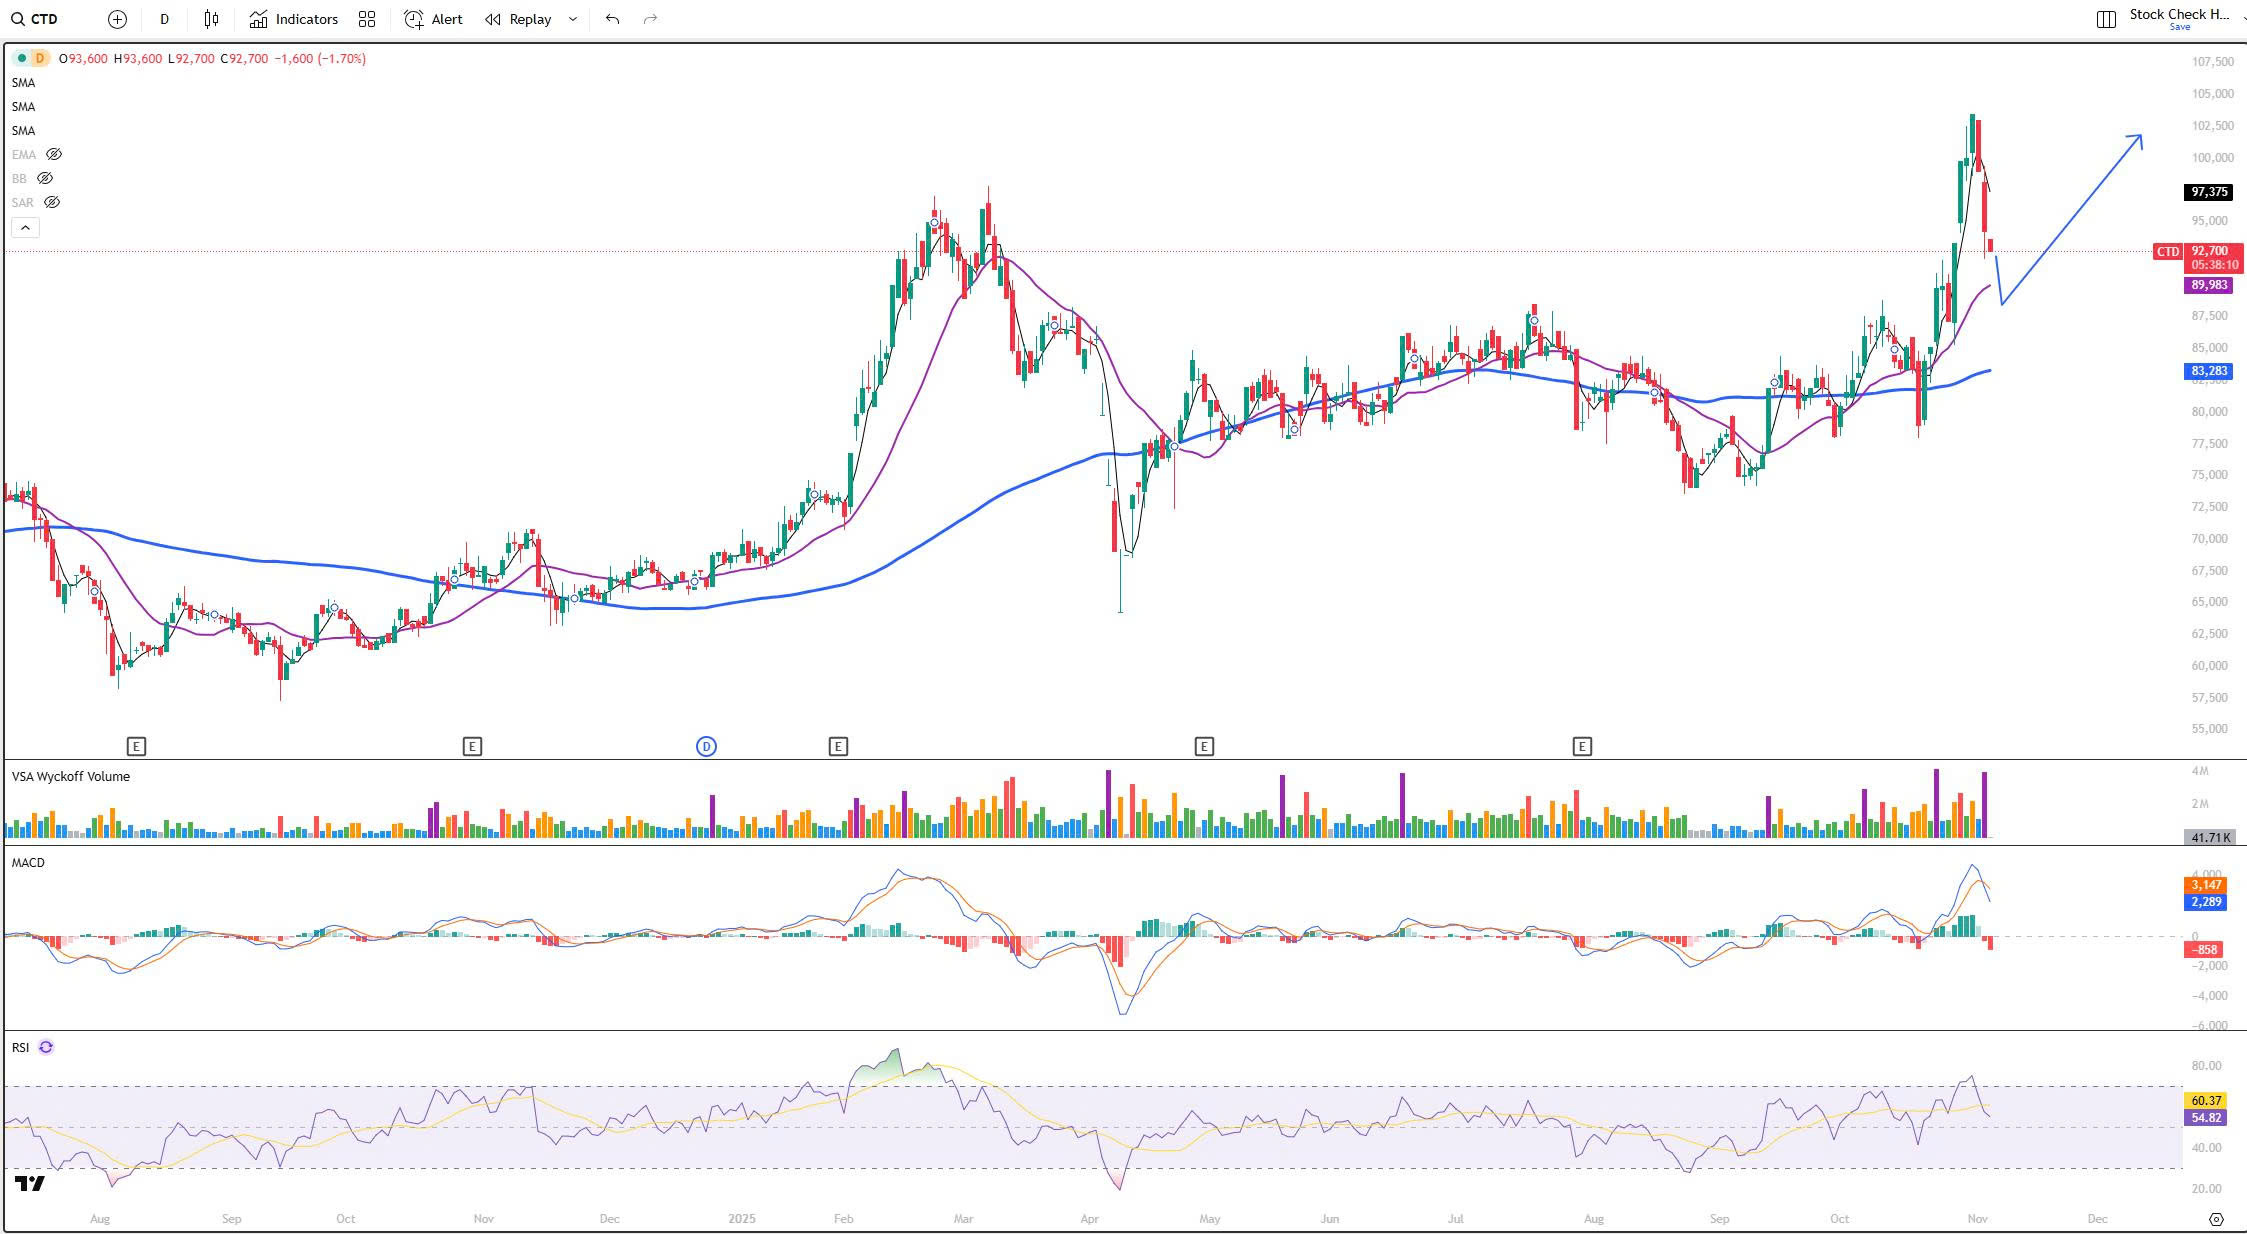Viewport: 2247px width, 1234px height.
Task: Click the undo arrow
Action: click(612, 19)
